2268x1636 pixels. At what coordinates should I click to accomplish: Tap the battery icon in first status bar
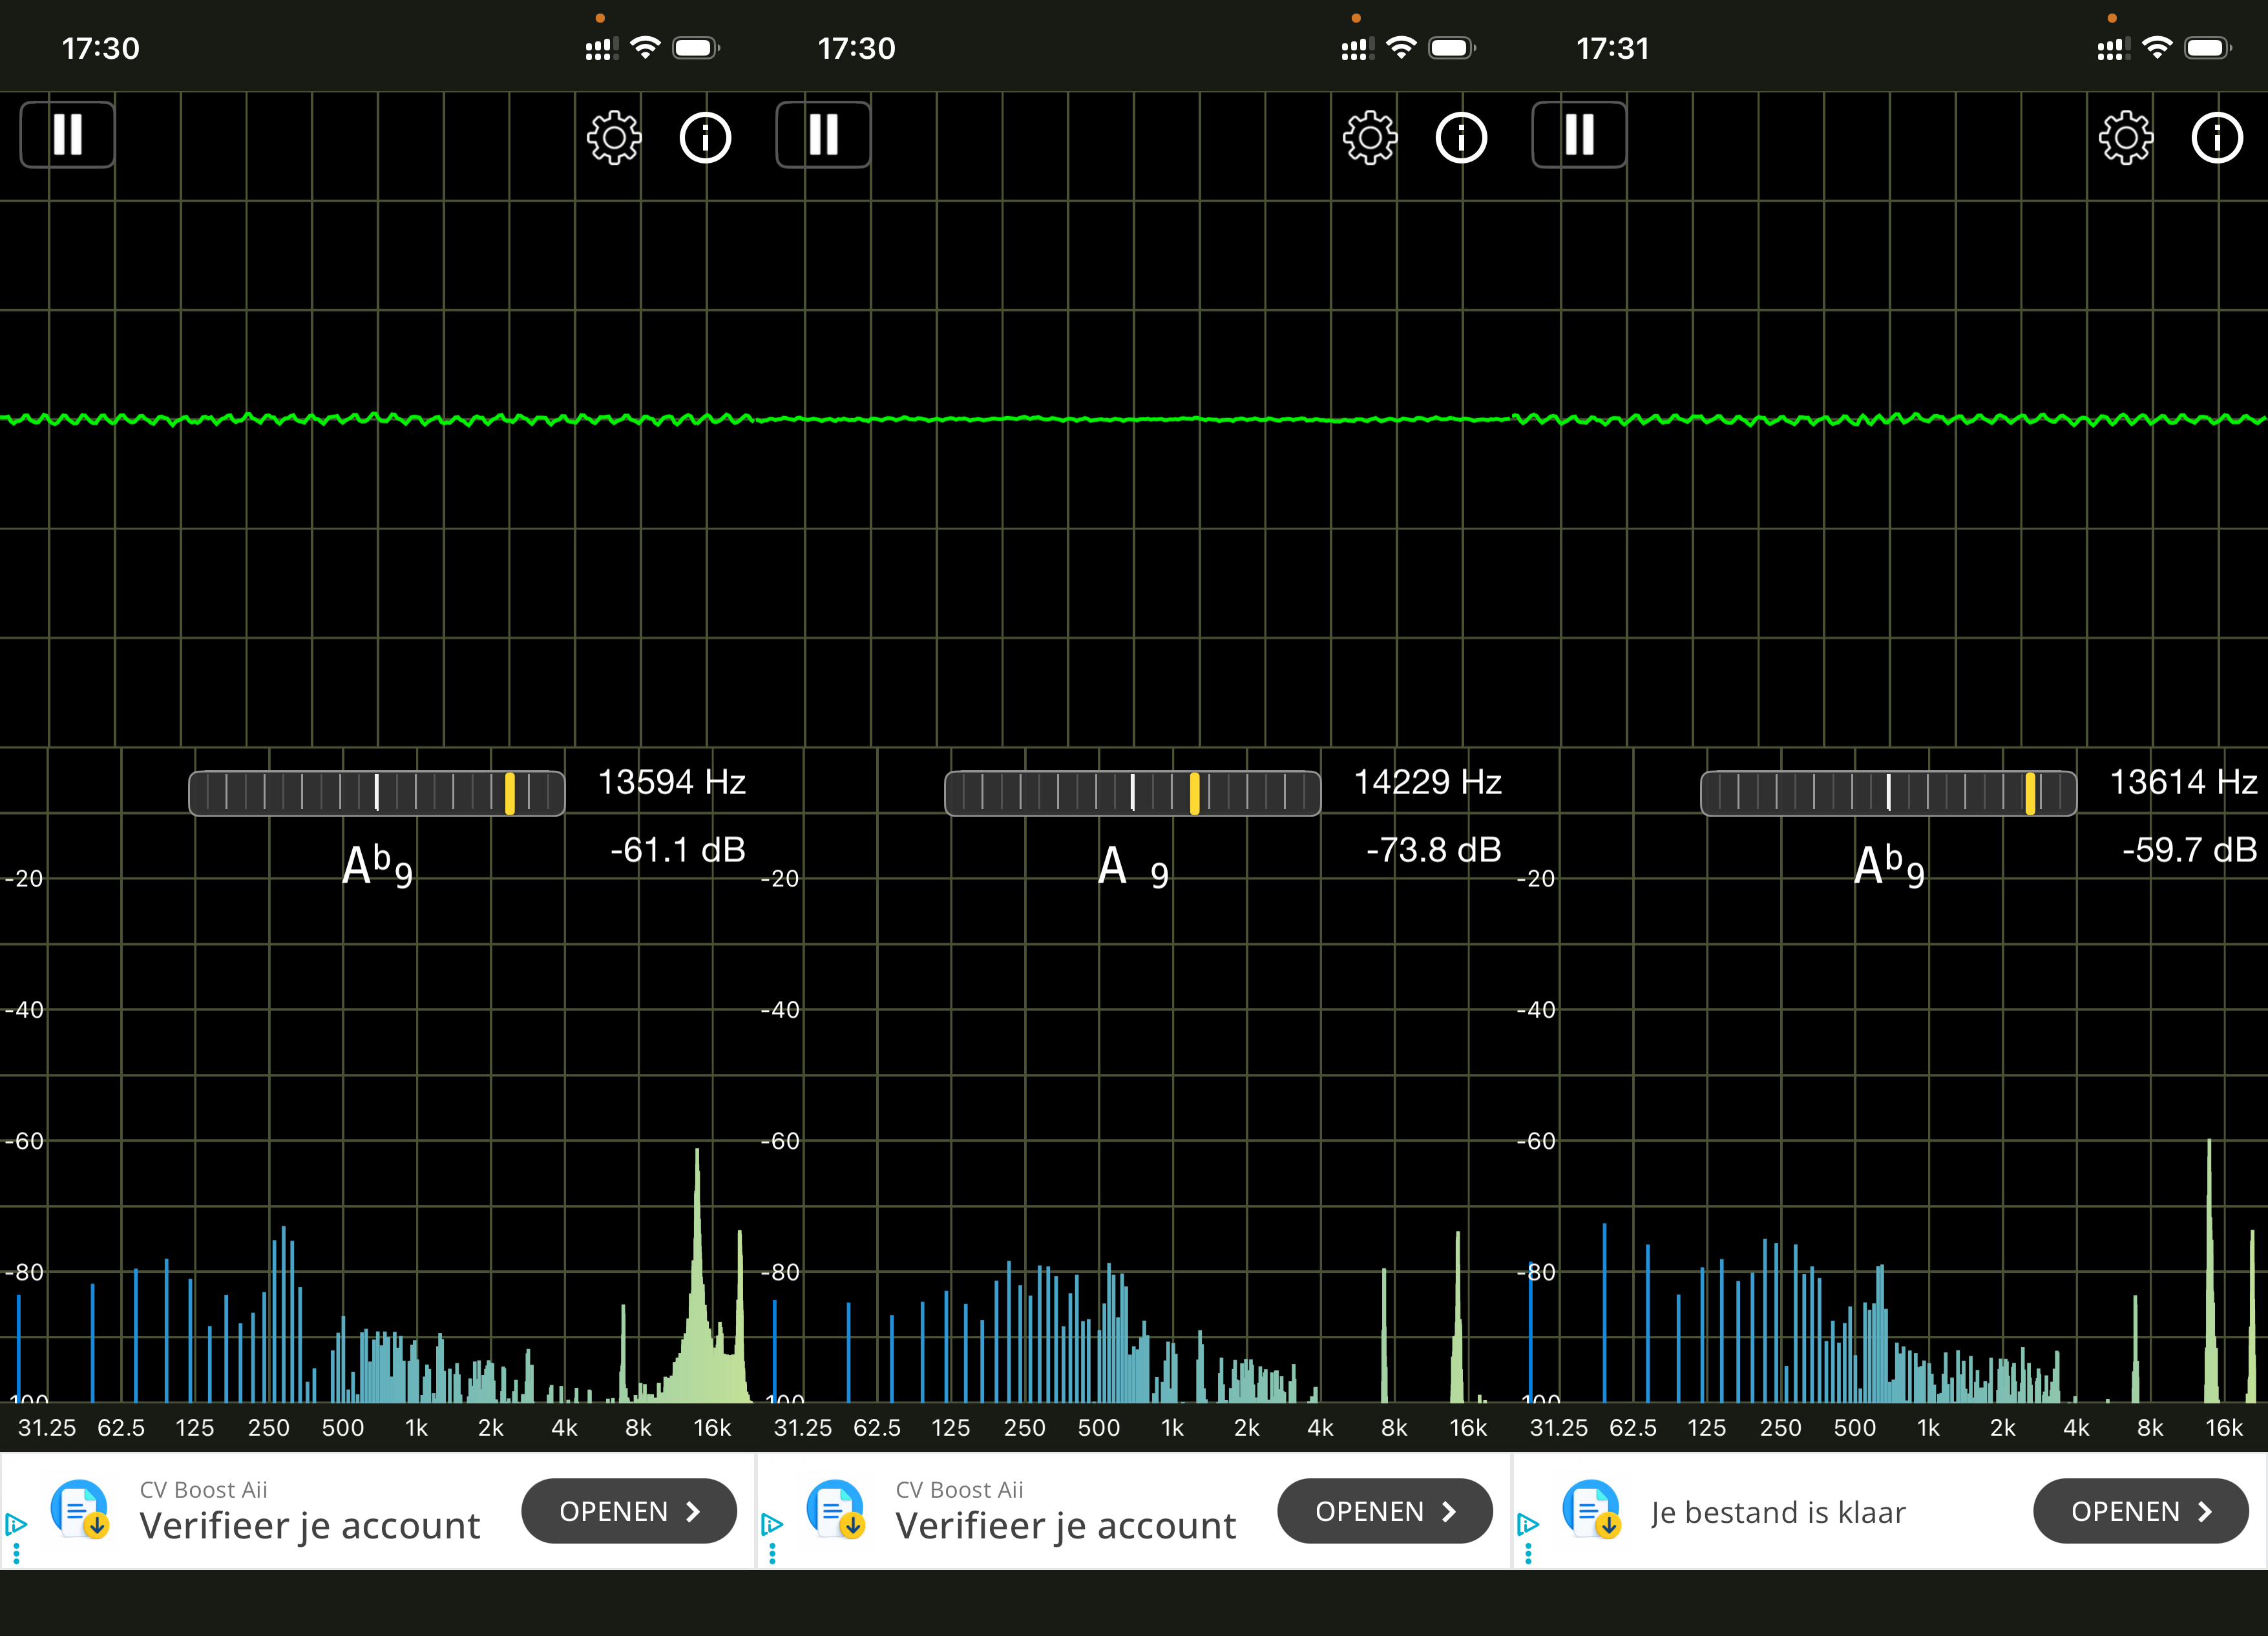(697, 48)
